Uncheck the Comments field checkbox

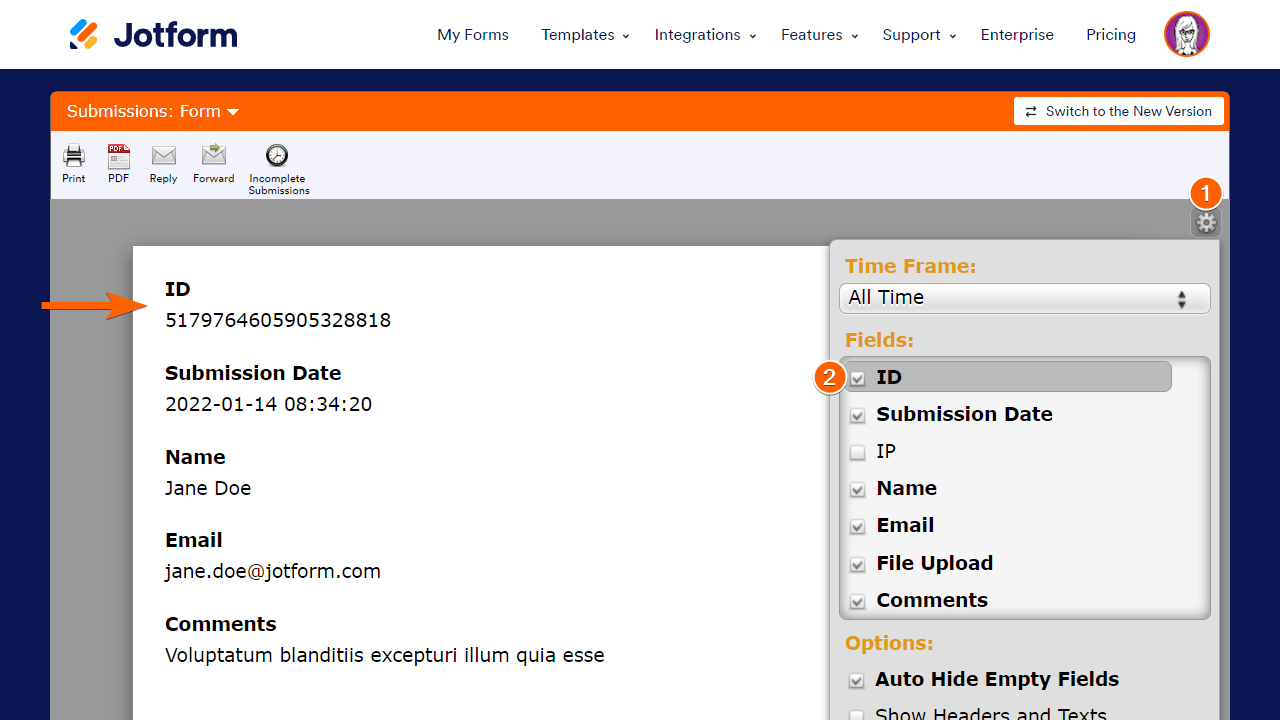(858, 601)
